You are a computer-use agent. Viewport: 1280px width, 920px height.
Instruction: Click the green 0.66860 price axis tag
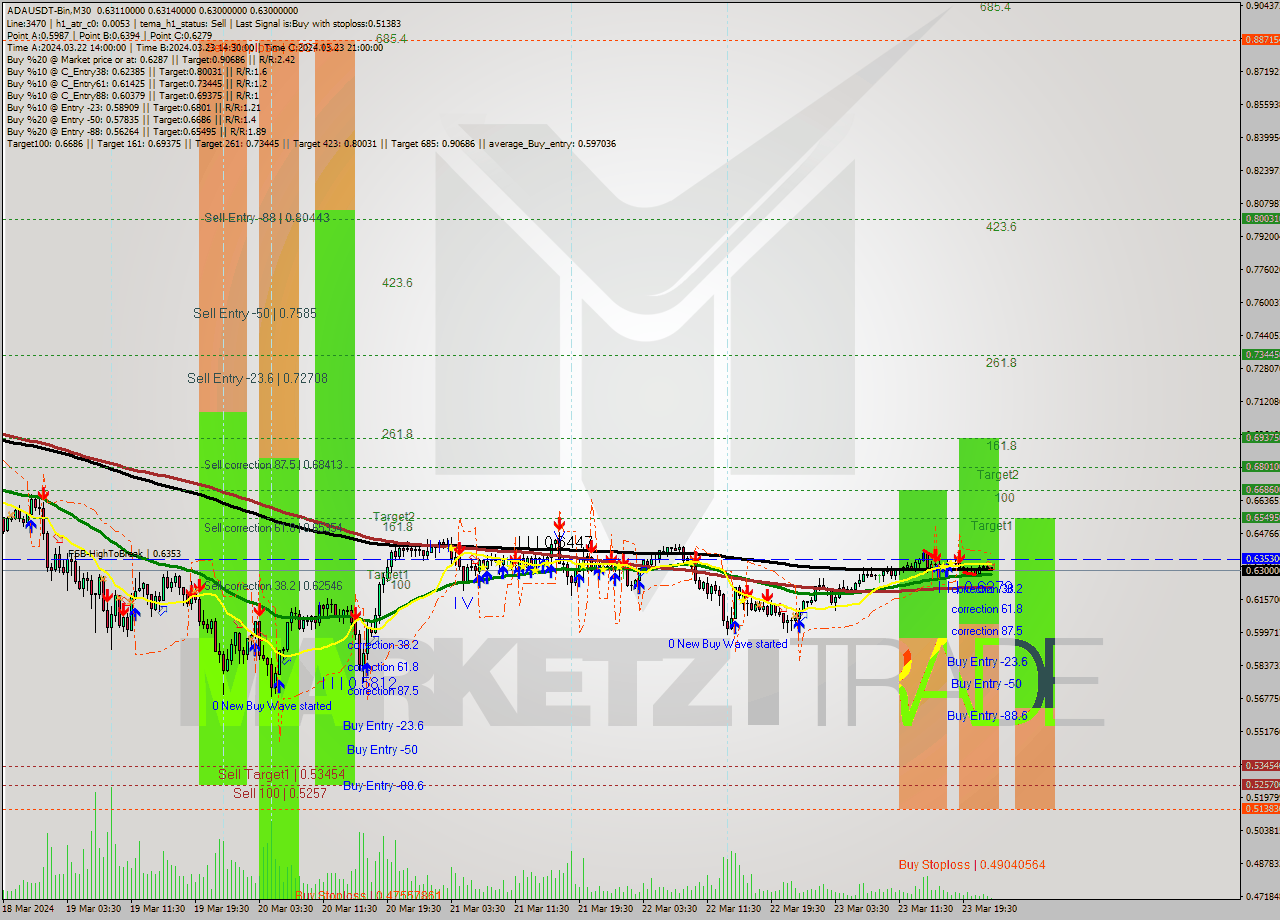pyautogui.click(x=1260, y=489)
